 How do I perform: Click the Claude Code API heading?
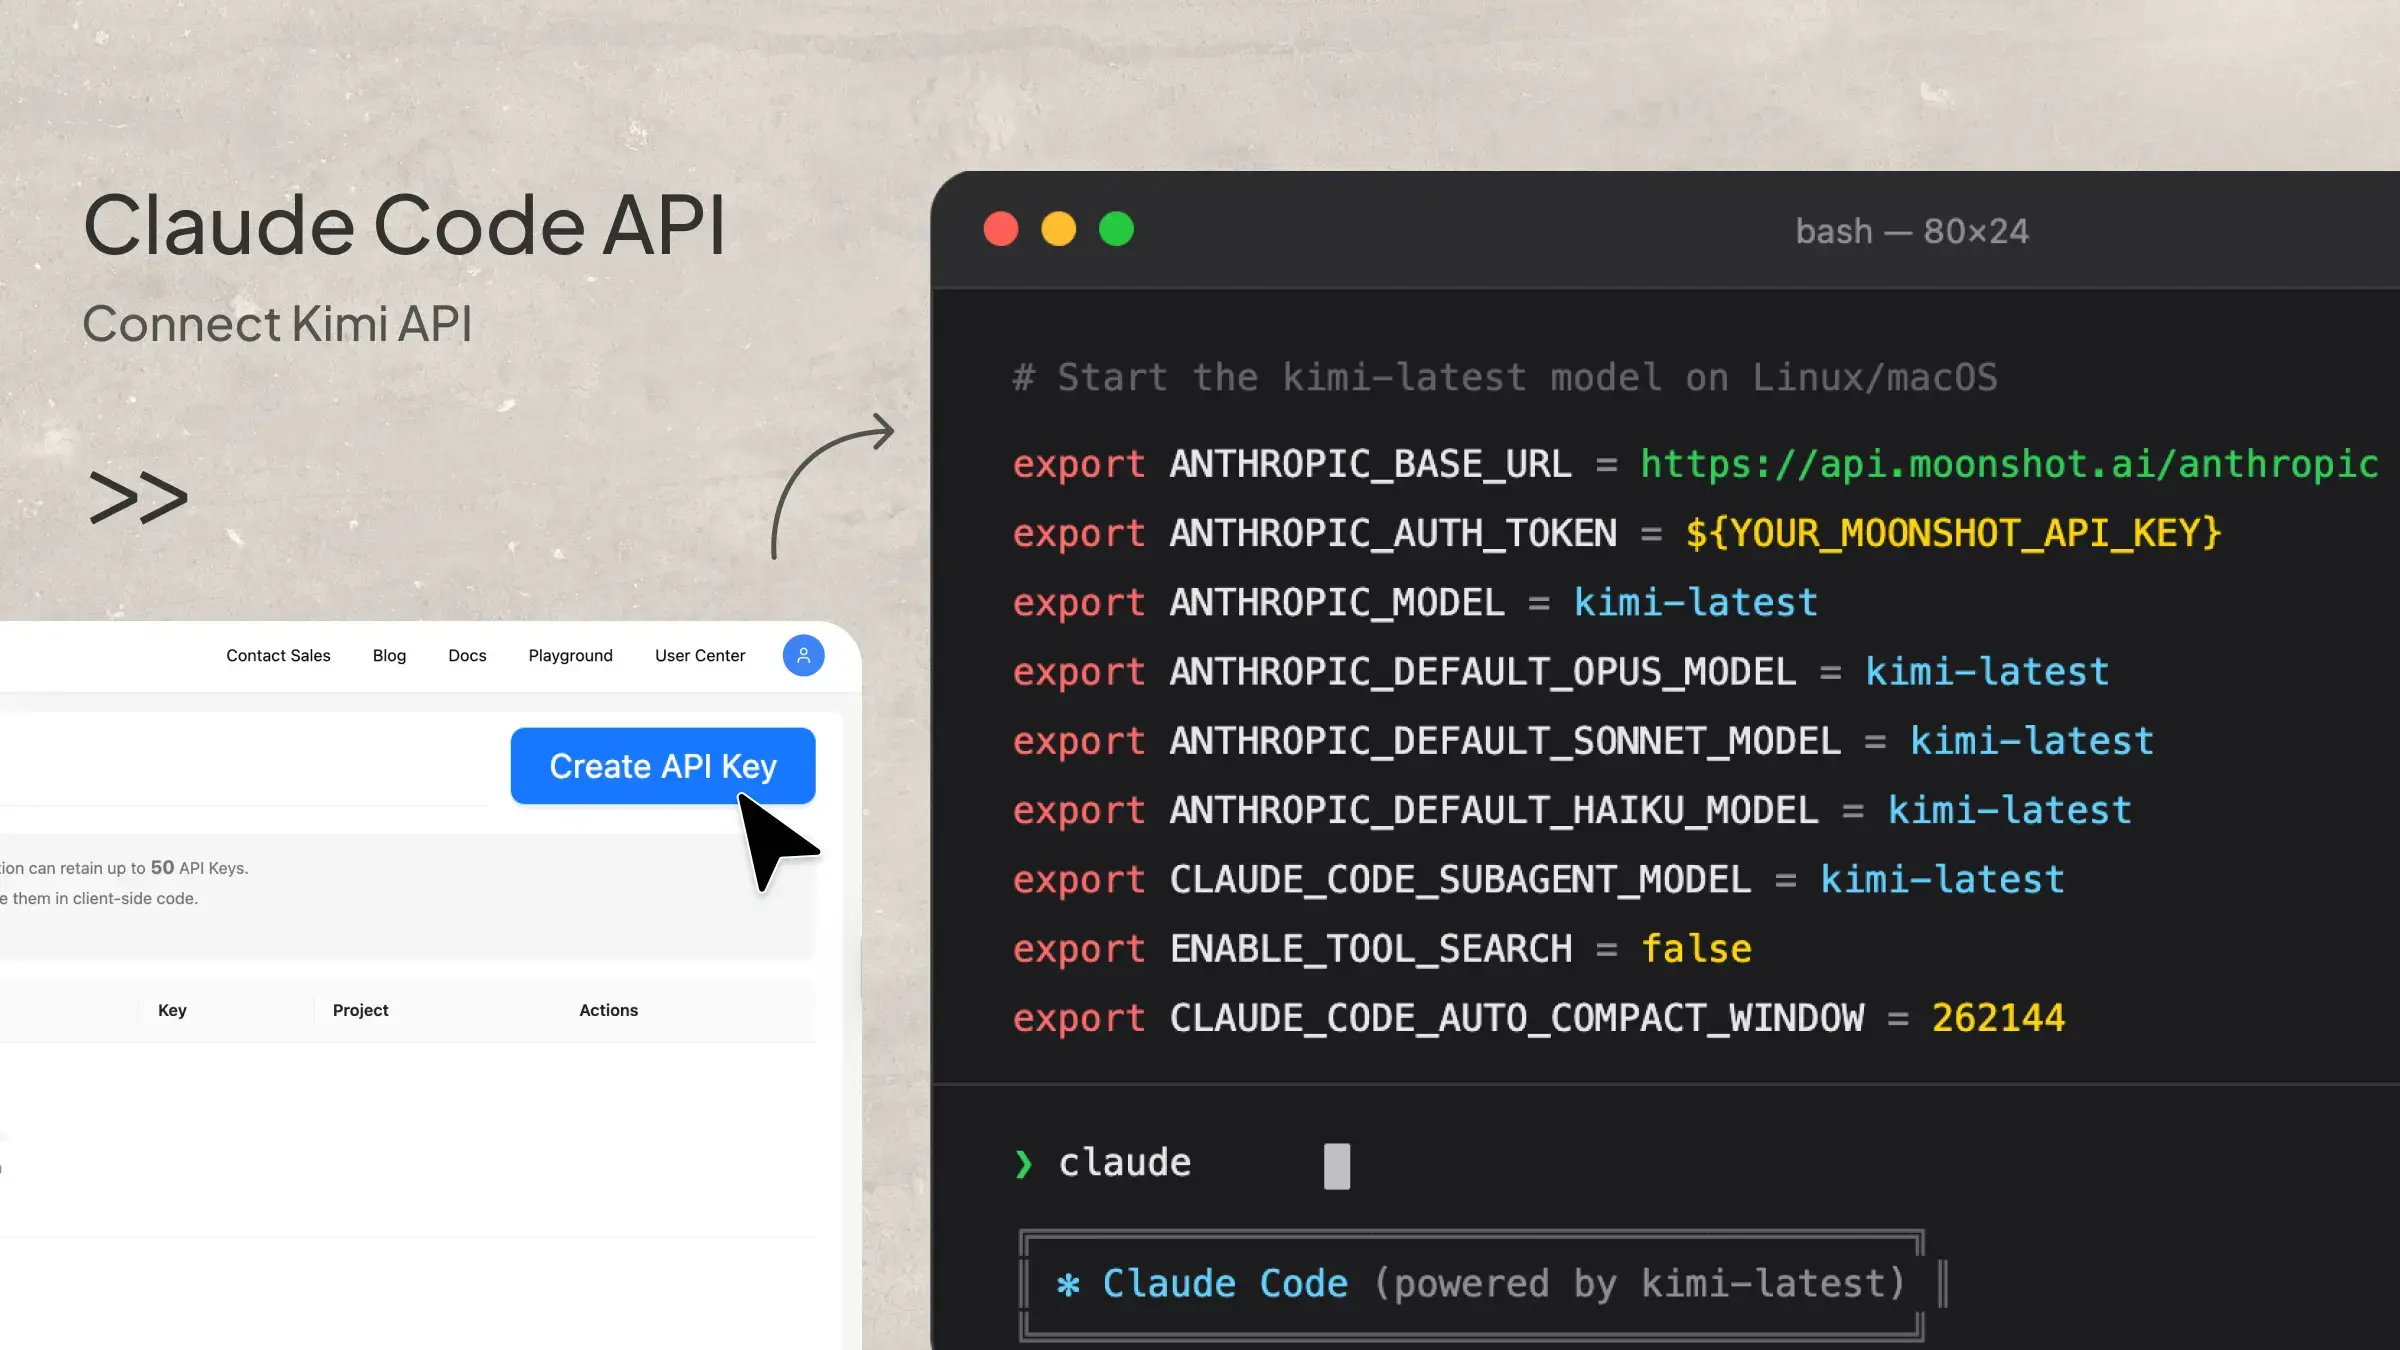[404, 224]
